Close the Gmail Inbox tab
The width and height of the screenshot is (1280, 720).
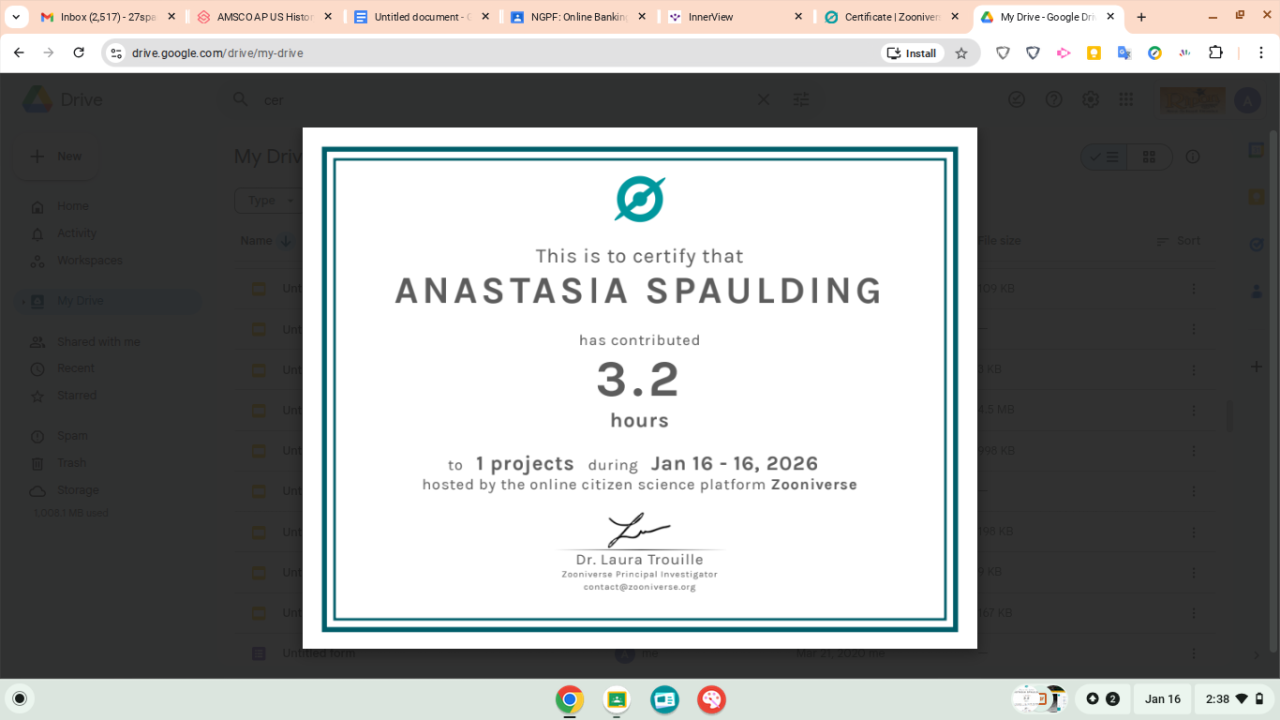[171, 17]
